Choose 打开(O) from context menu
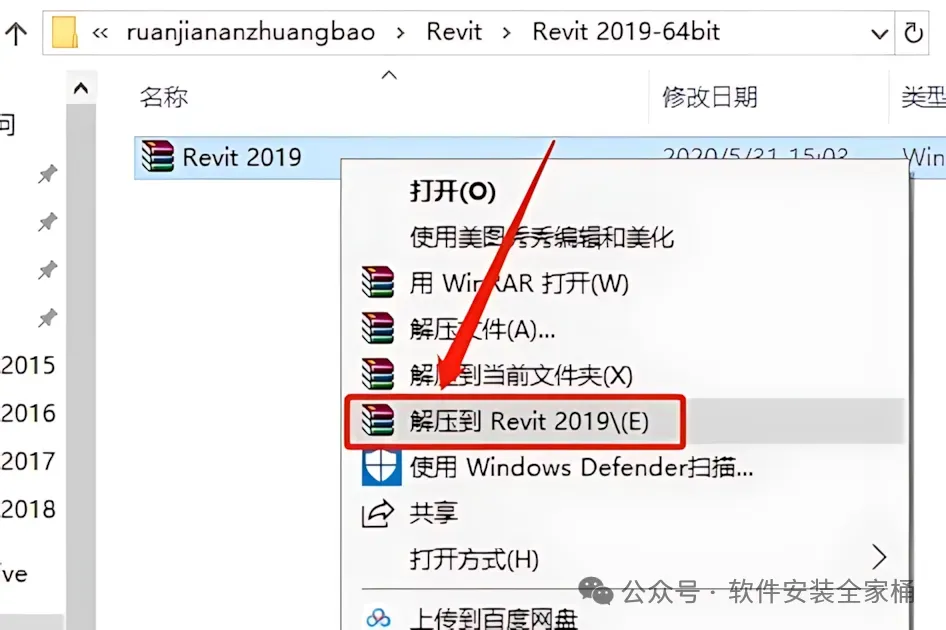This screenshot has height=630, width=946. point(452,191)
